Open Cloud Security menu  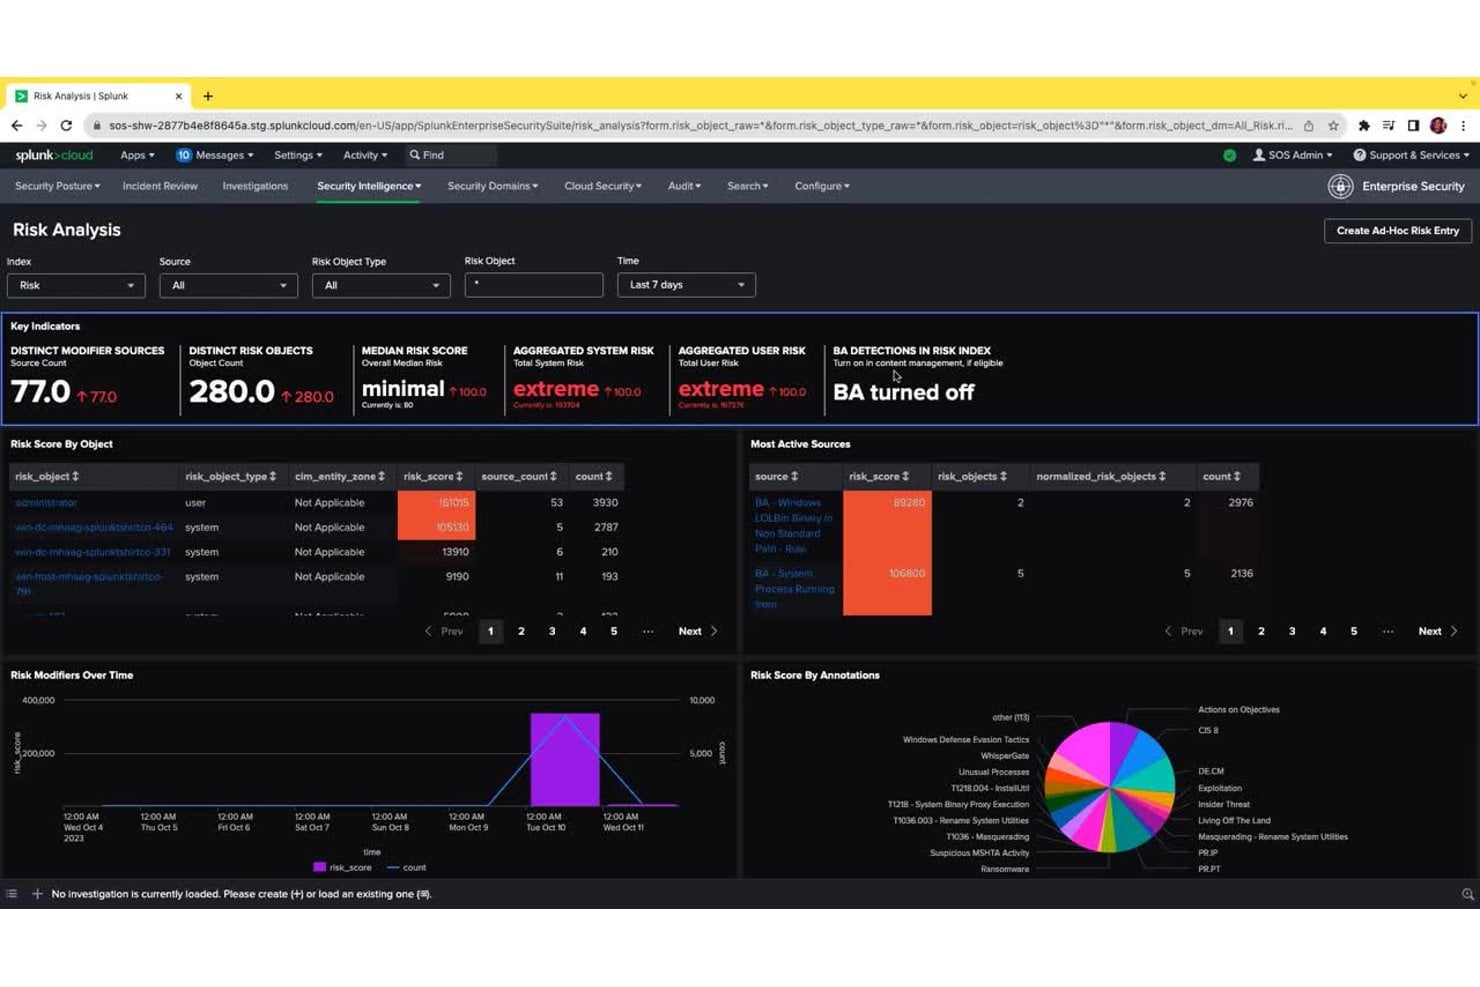pyautogui.click(x=603, y=186)
